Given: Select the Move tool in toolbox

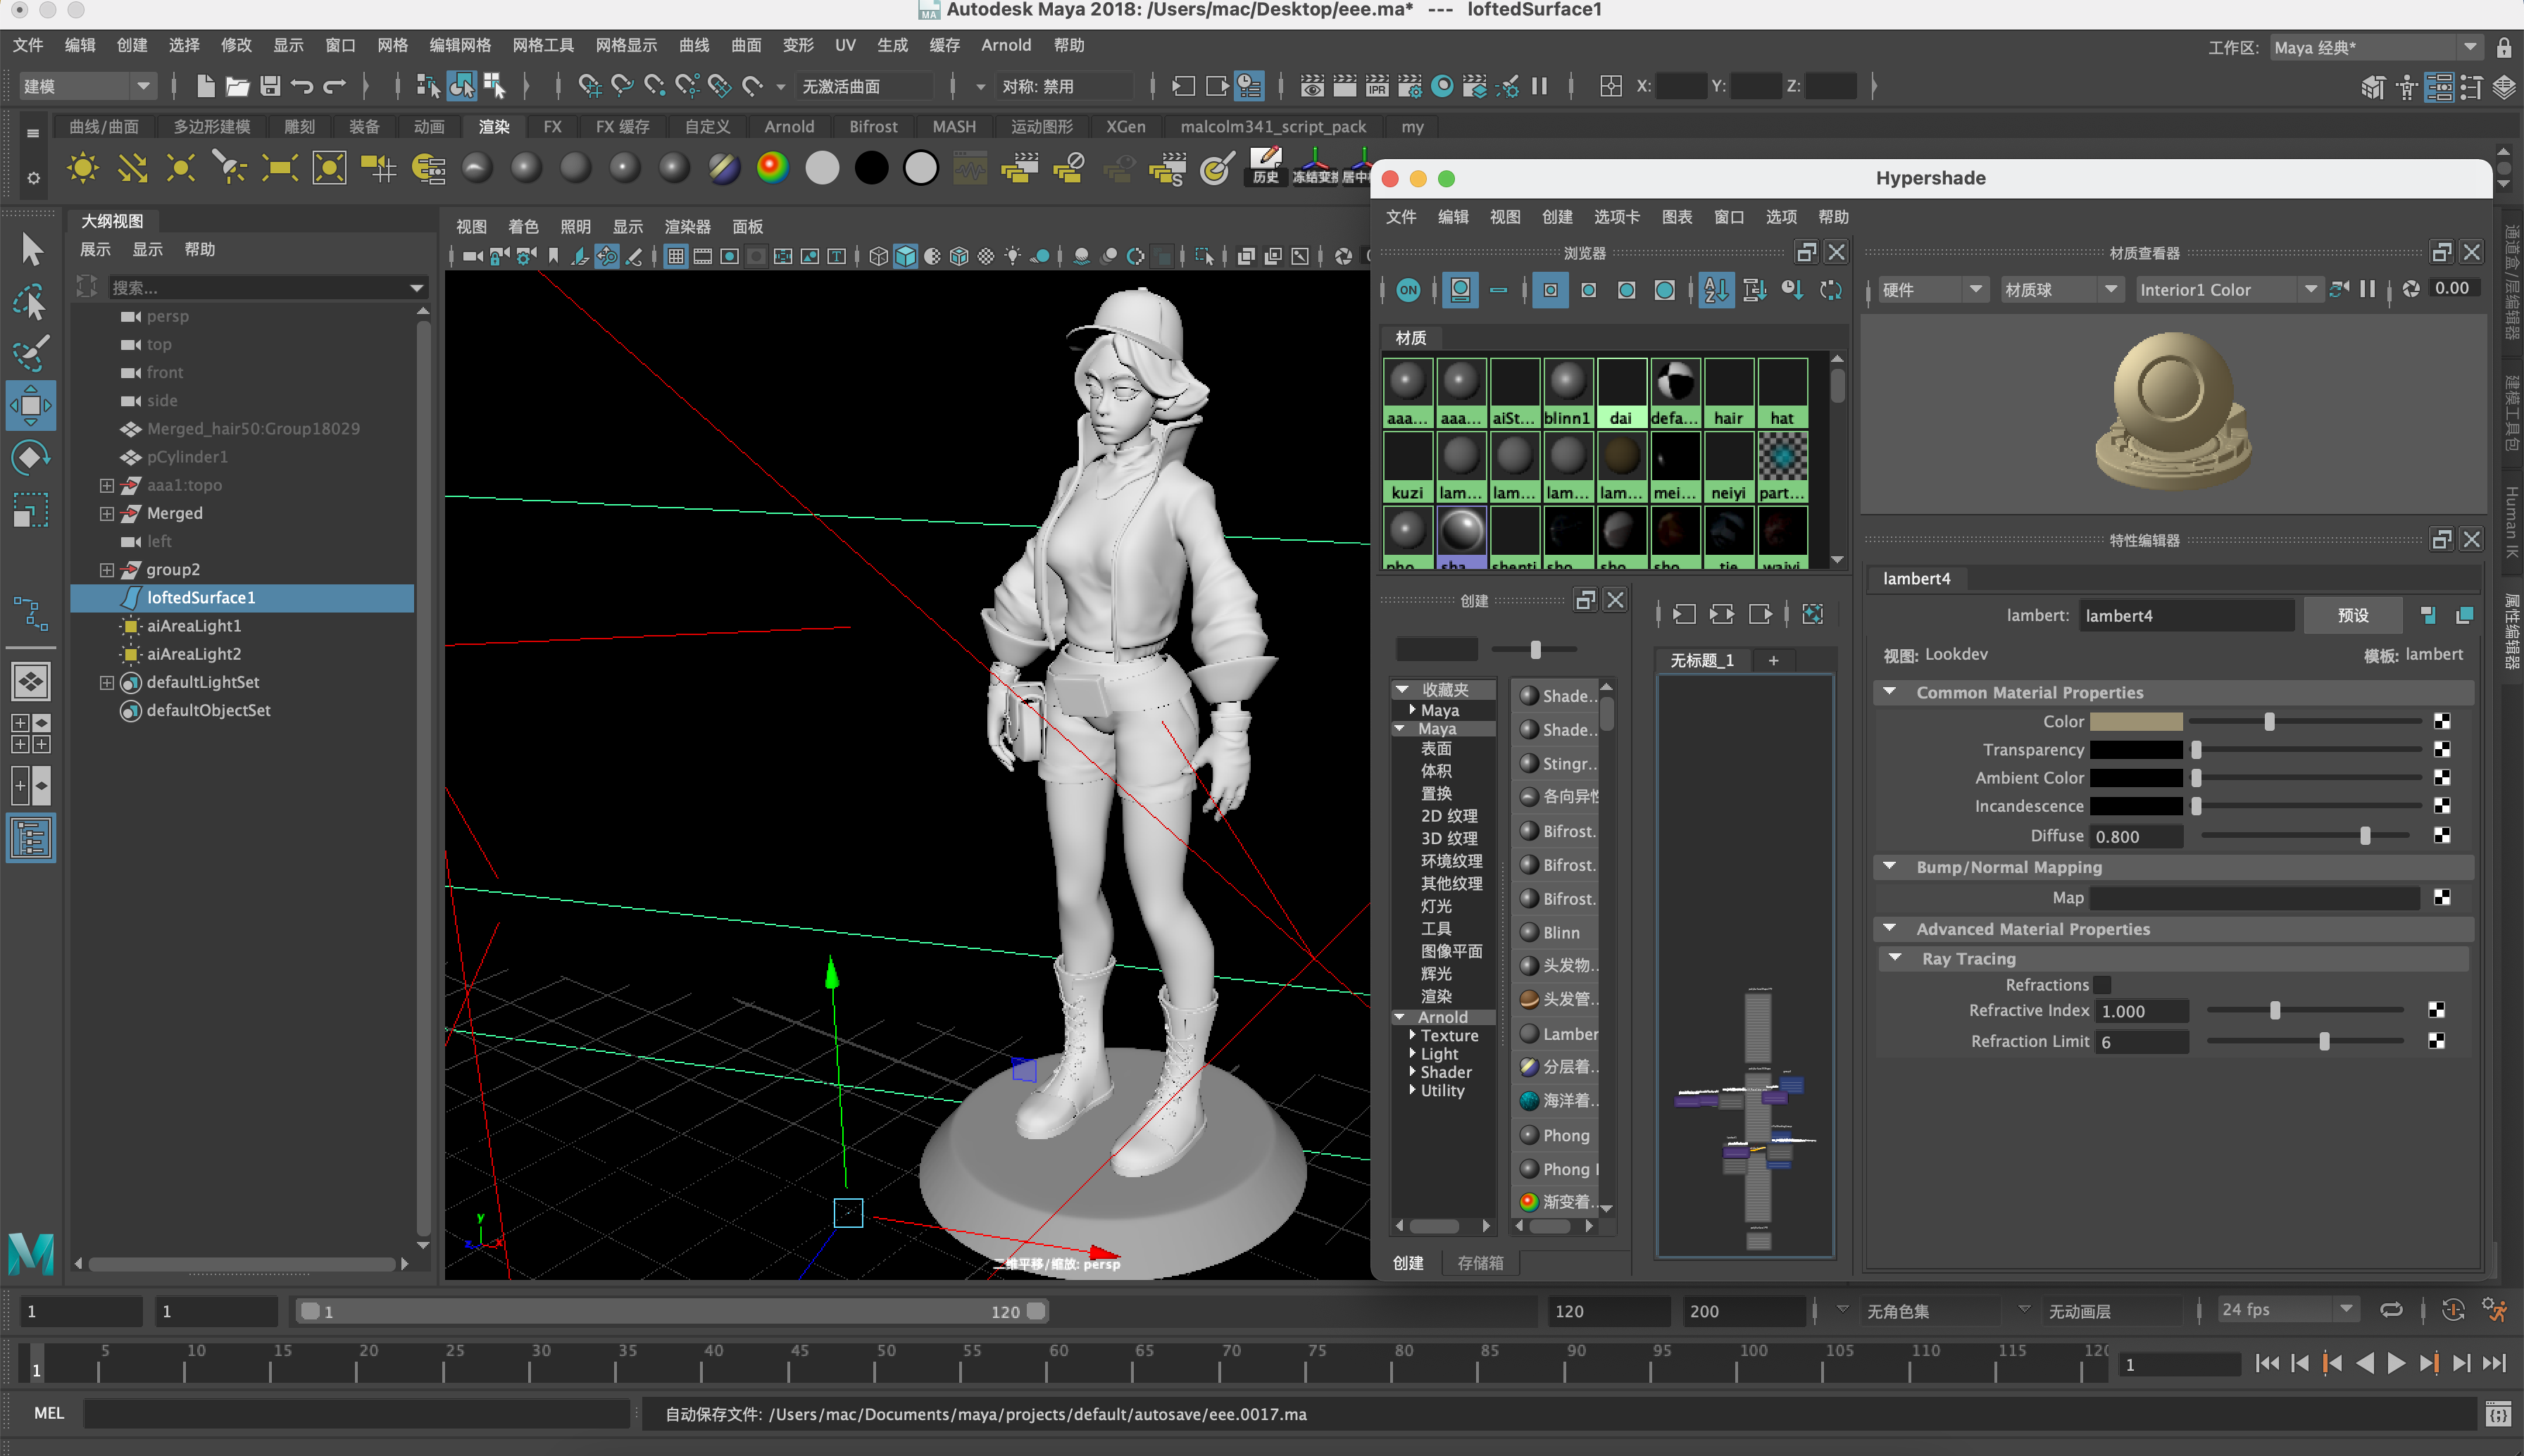Looking at the screenshot, I should [x=31, y=406].
